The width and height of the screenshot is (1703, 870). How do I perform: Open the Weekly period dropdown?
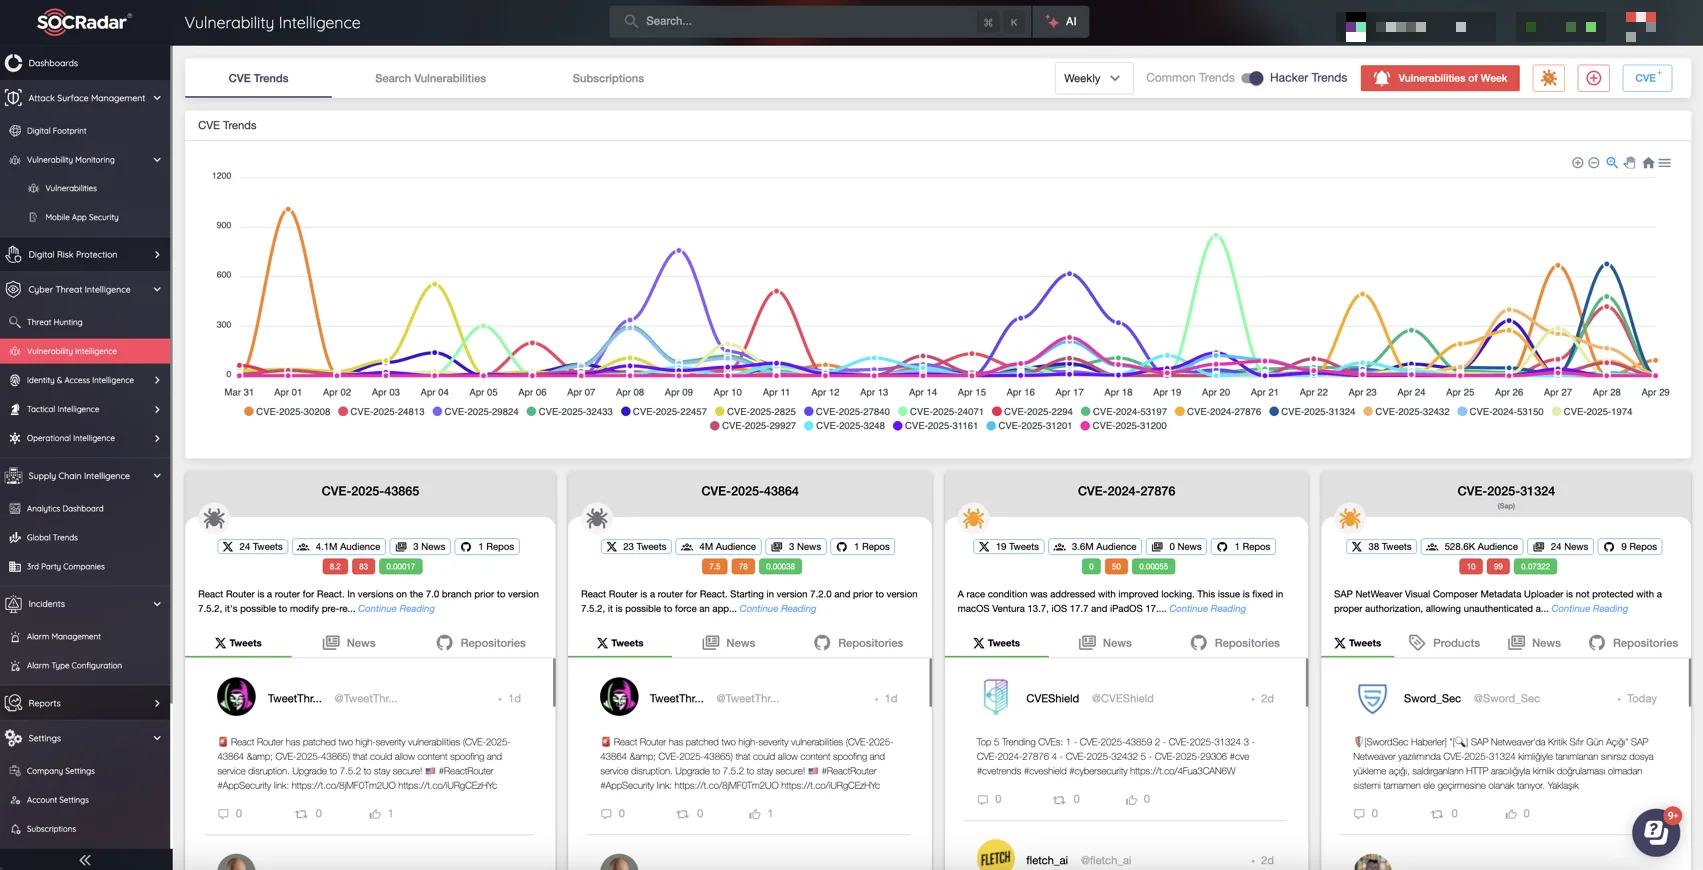pyautogui.click(x=1093, y=78)
